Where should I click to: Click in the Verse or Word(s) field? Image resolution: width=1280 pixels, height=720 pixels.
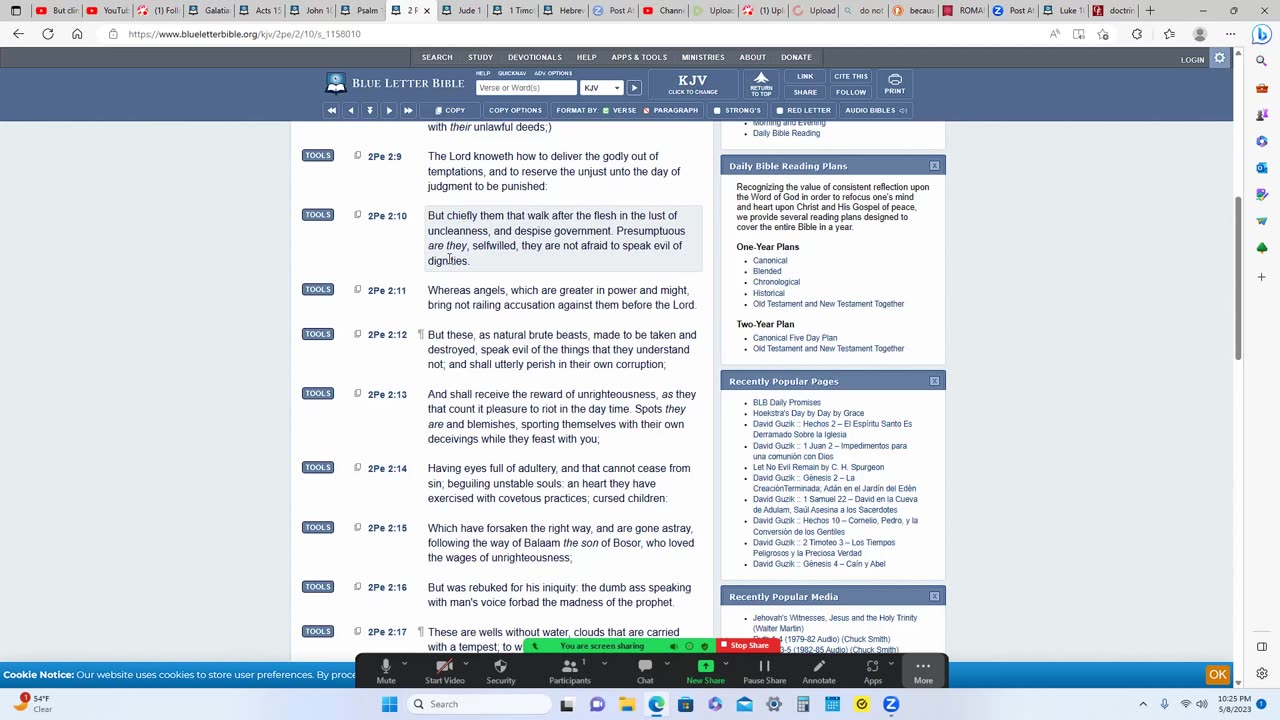525,88
